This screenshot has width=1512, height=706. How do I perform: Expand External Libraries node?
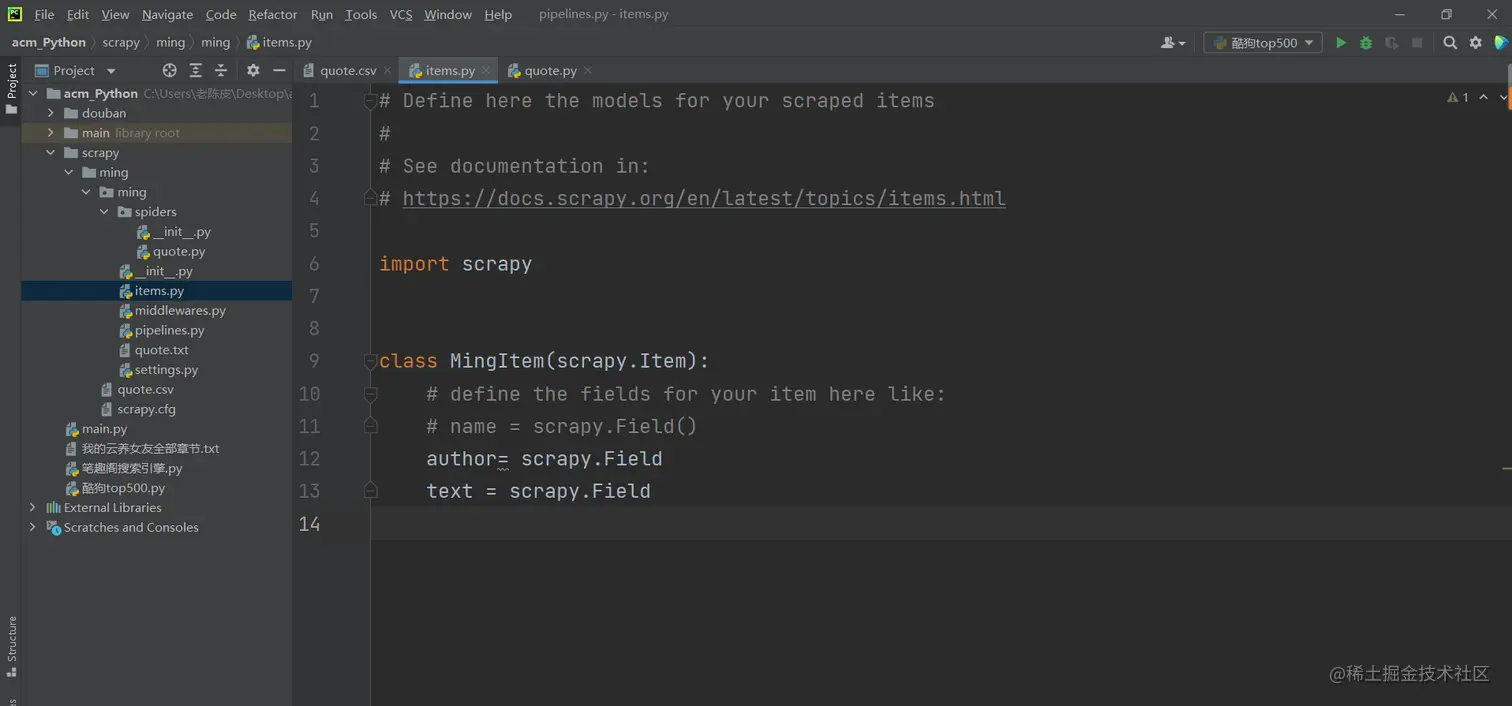pyautogui.click(x=33, y=508)
